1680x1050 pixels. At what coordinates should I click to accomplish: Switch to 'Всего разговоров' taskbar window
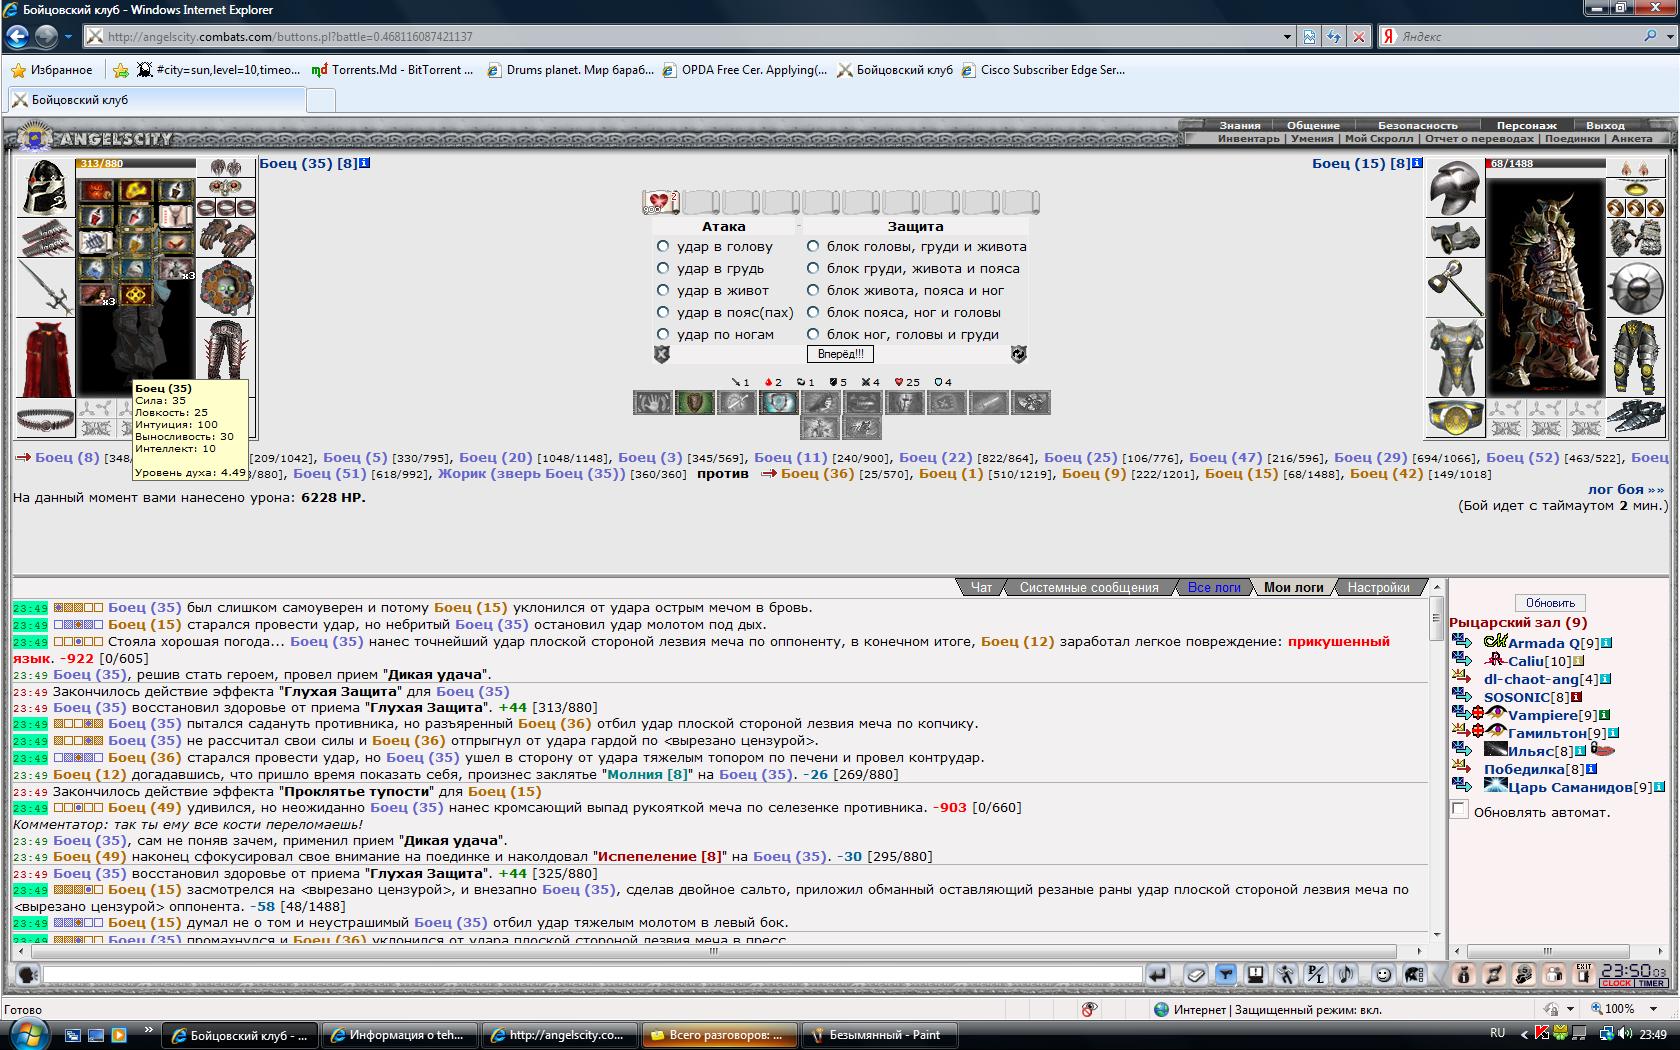[719, 1035]
